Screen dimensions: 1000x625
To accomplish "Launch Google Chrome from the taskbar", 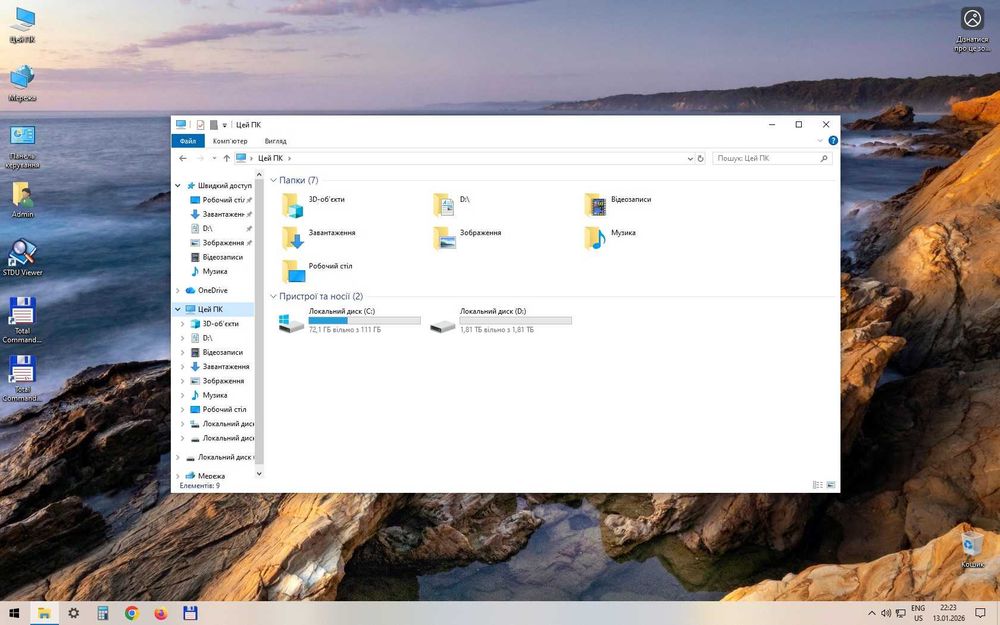I will coord(132,613).
